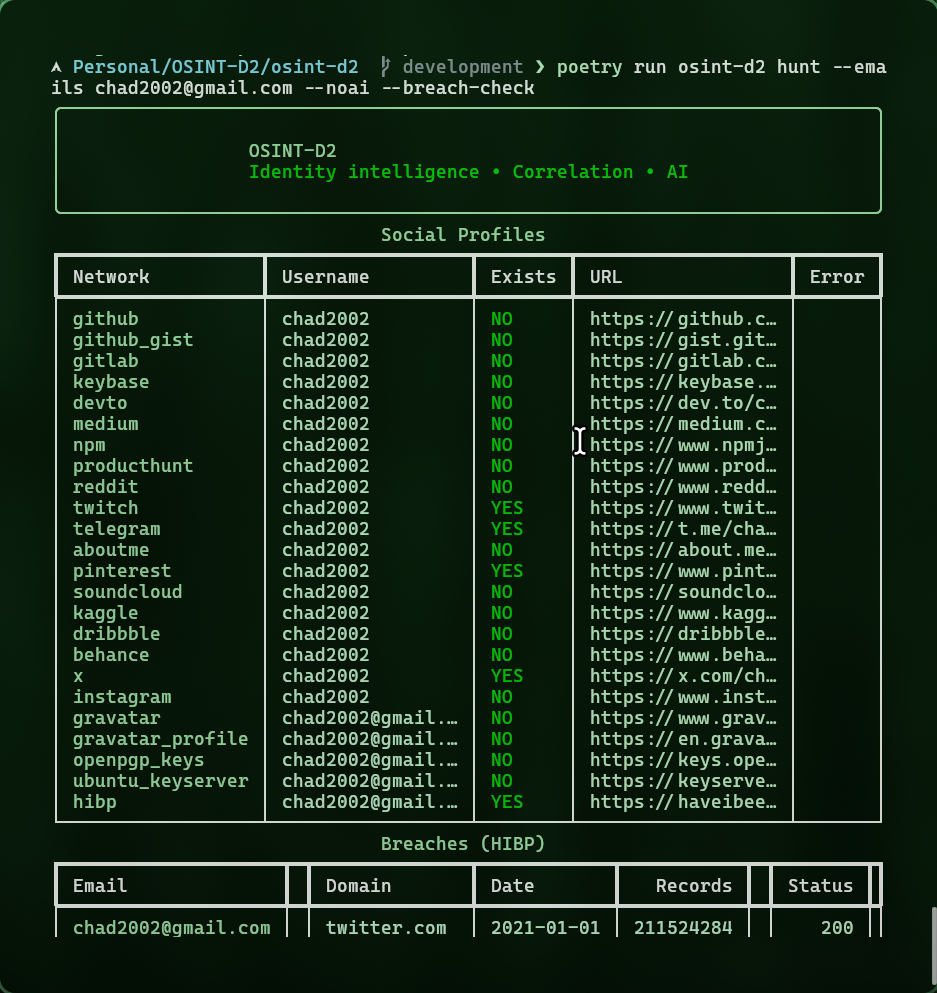937x993 pixels.
Task: Open the www.twit… URL link
Action: click(683, 508)
